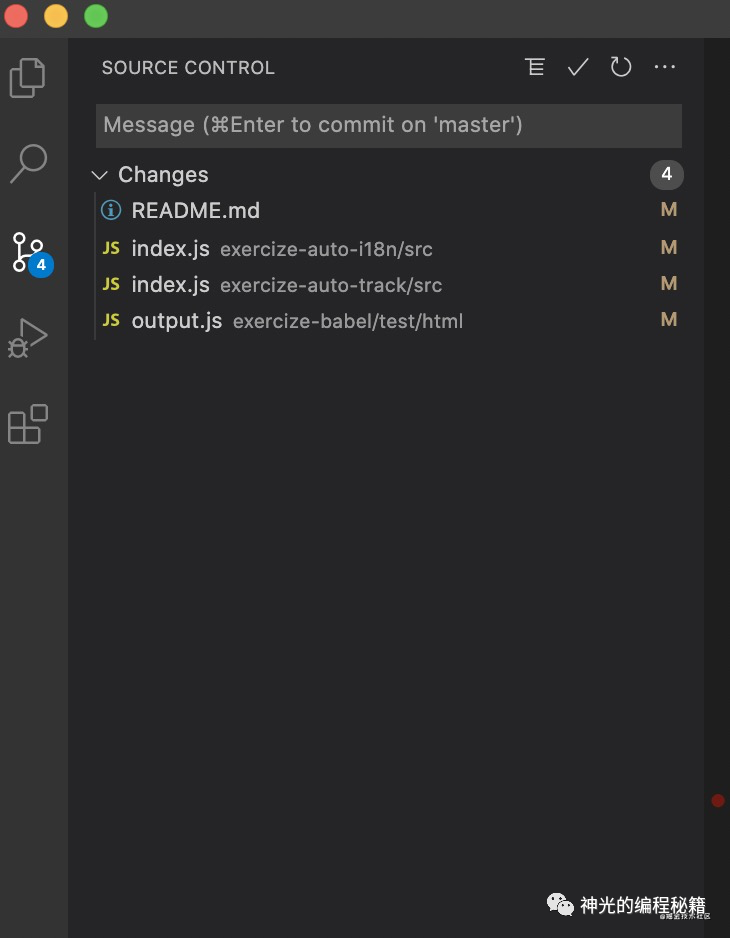This screenshot has height=938, width=730.
Task: Open the Explorer view in activity bar
Action: coord(28,78)
